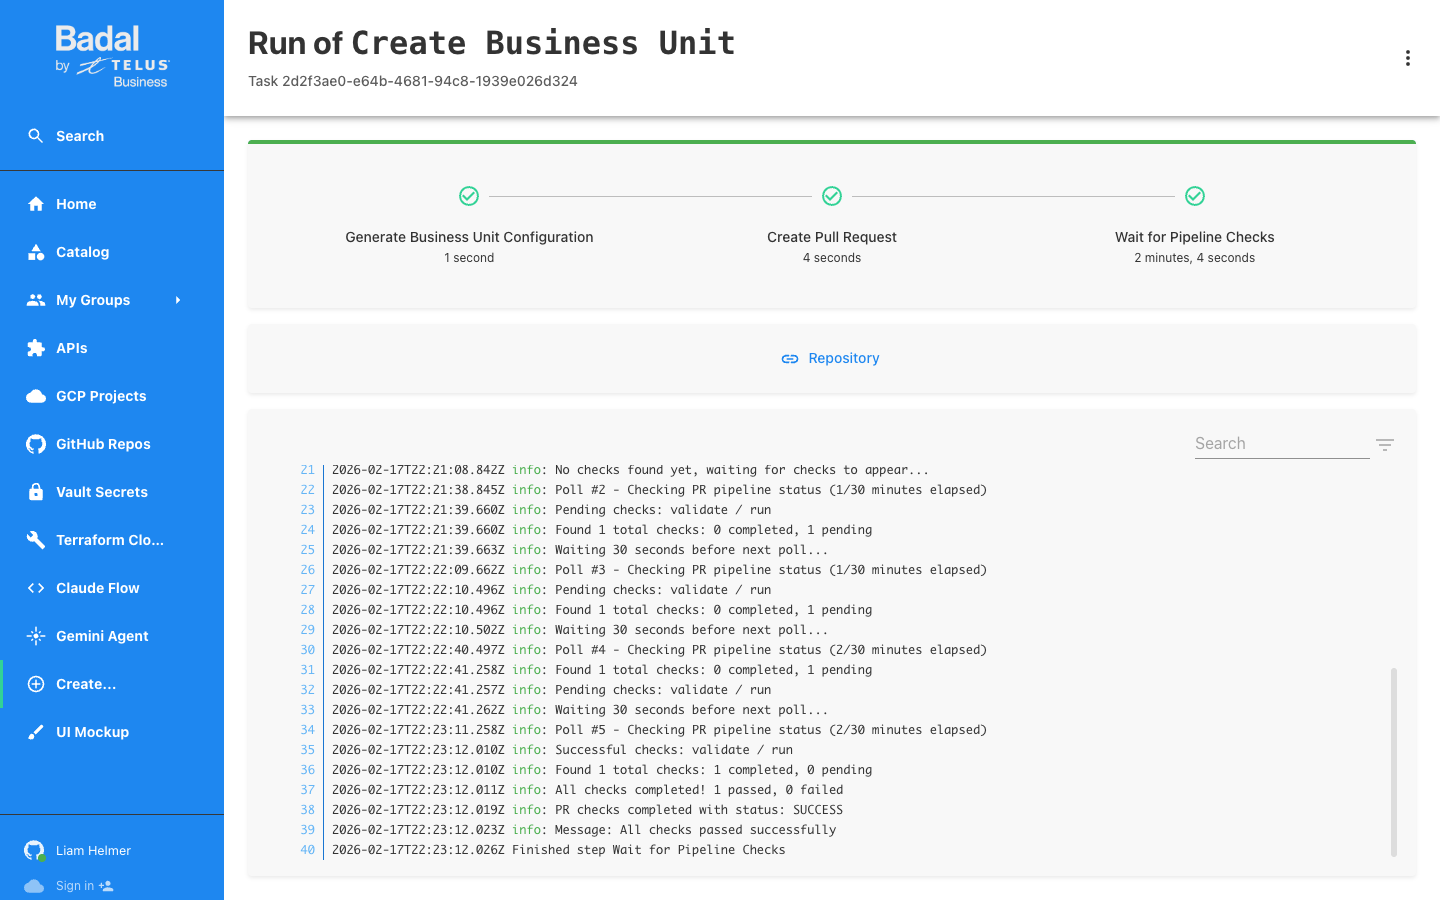Viewport: 1440px width, 900px height.
Task: Click the Claude Flow code brackets icon
Action: click(x=36, y=588)
